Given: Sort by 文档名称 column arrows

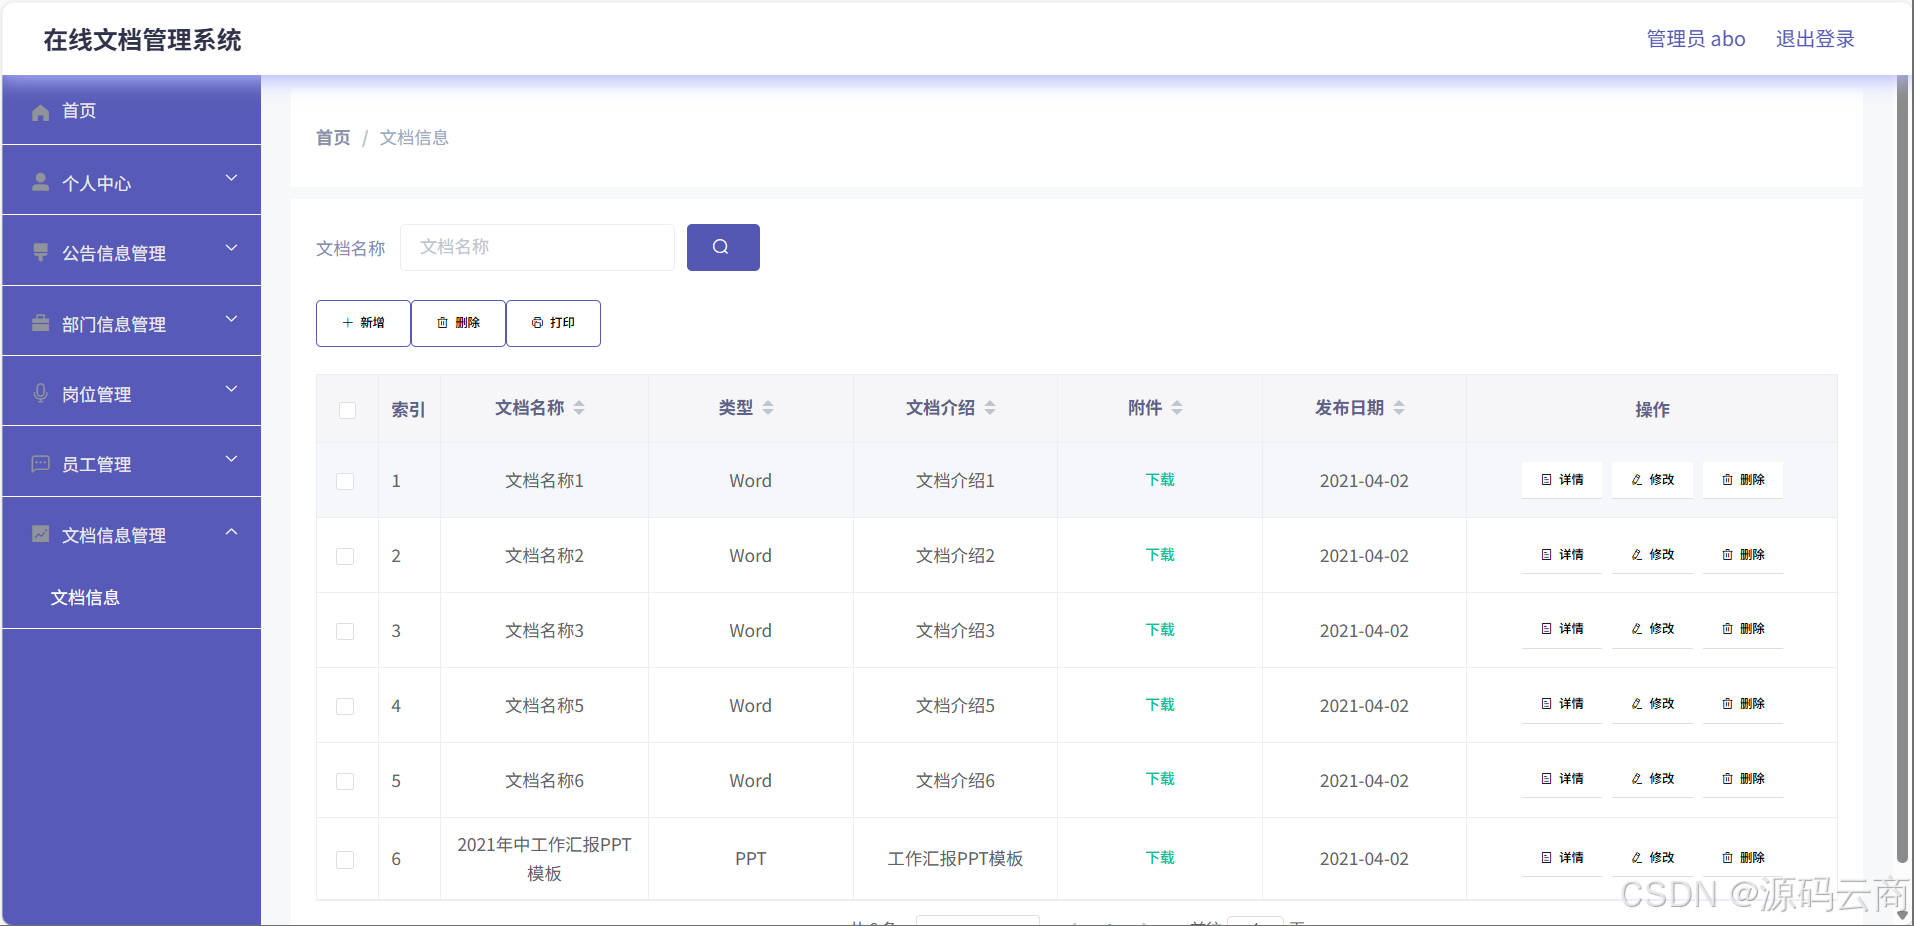Looking at the screenshot, I should [579, 408].
